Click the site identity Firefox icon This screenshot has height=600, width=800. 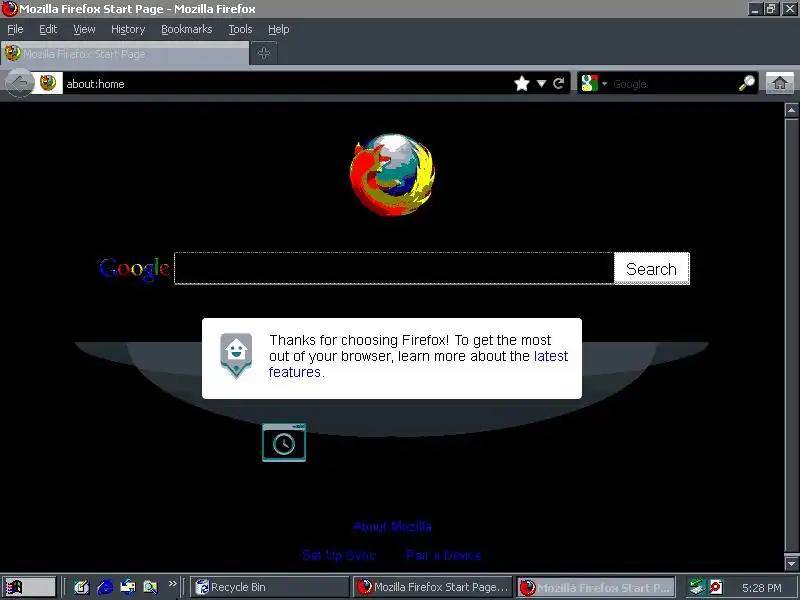click(48, 83)
